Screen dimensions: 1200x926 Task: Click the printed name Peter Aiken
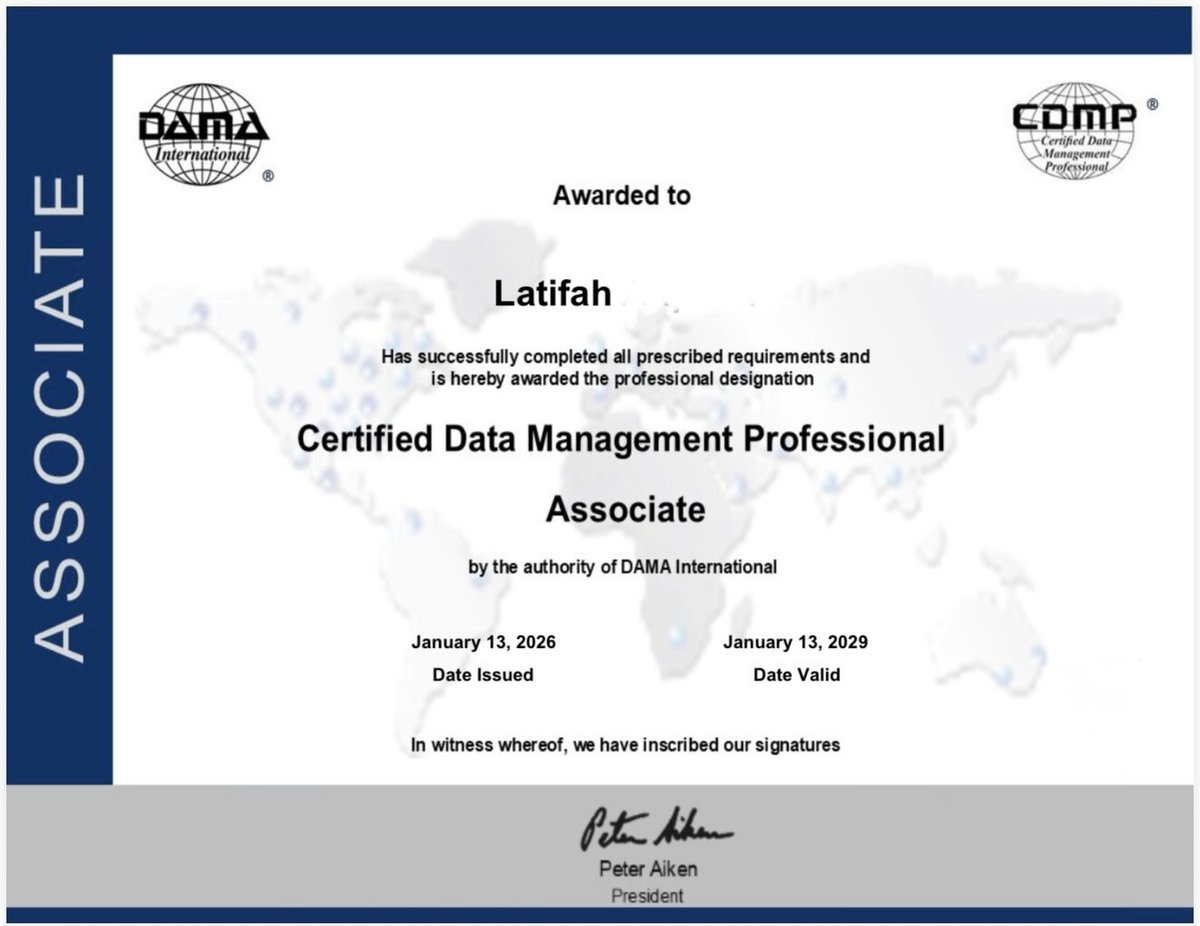pos(648,870)
